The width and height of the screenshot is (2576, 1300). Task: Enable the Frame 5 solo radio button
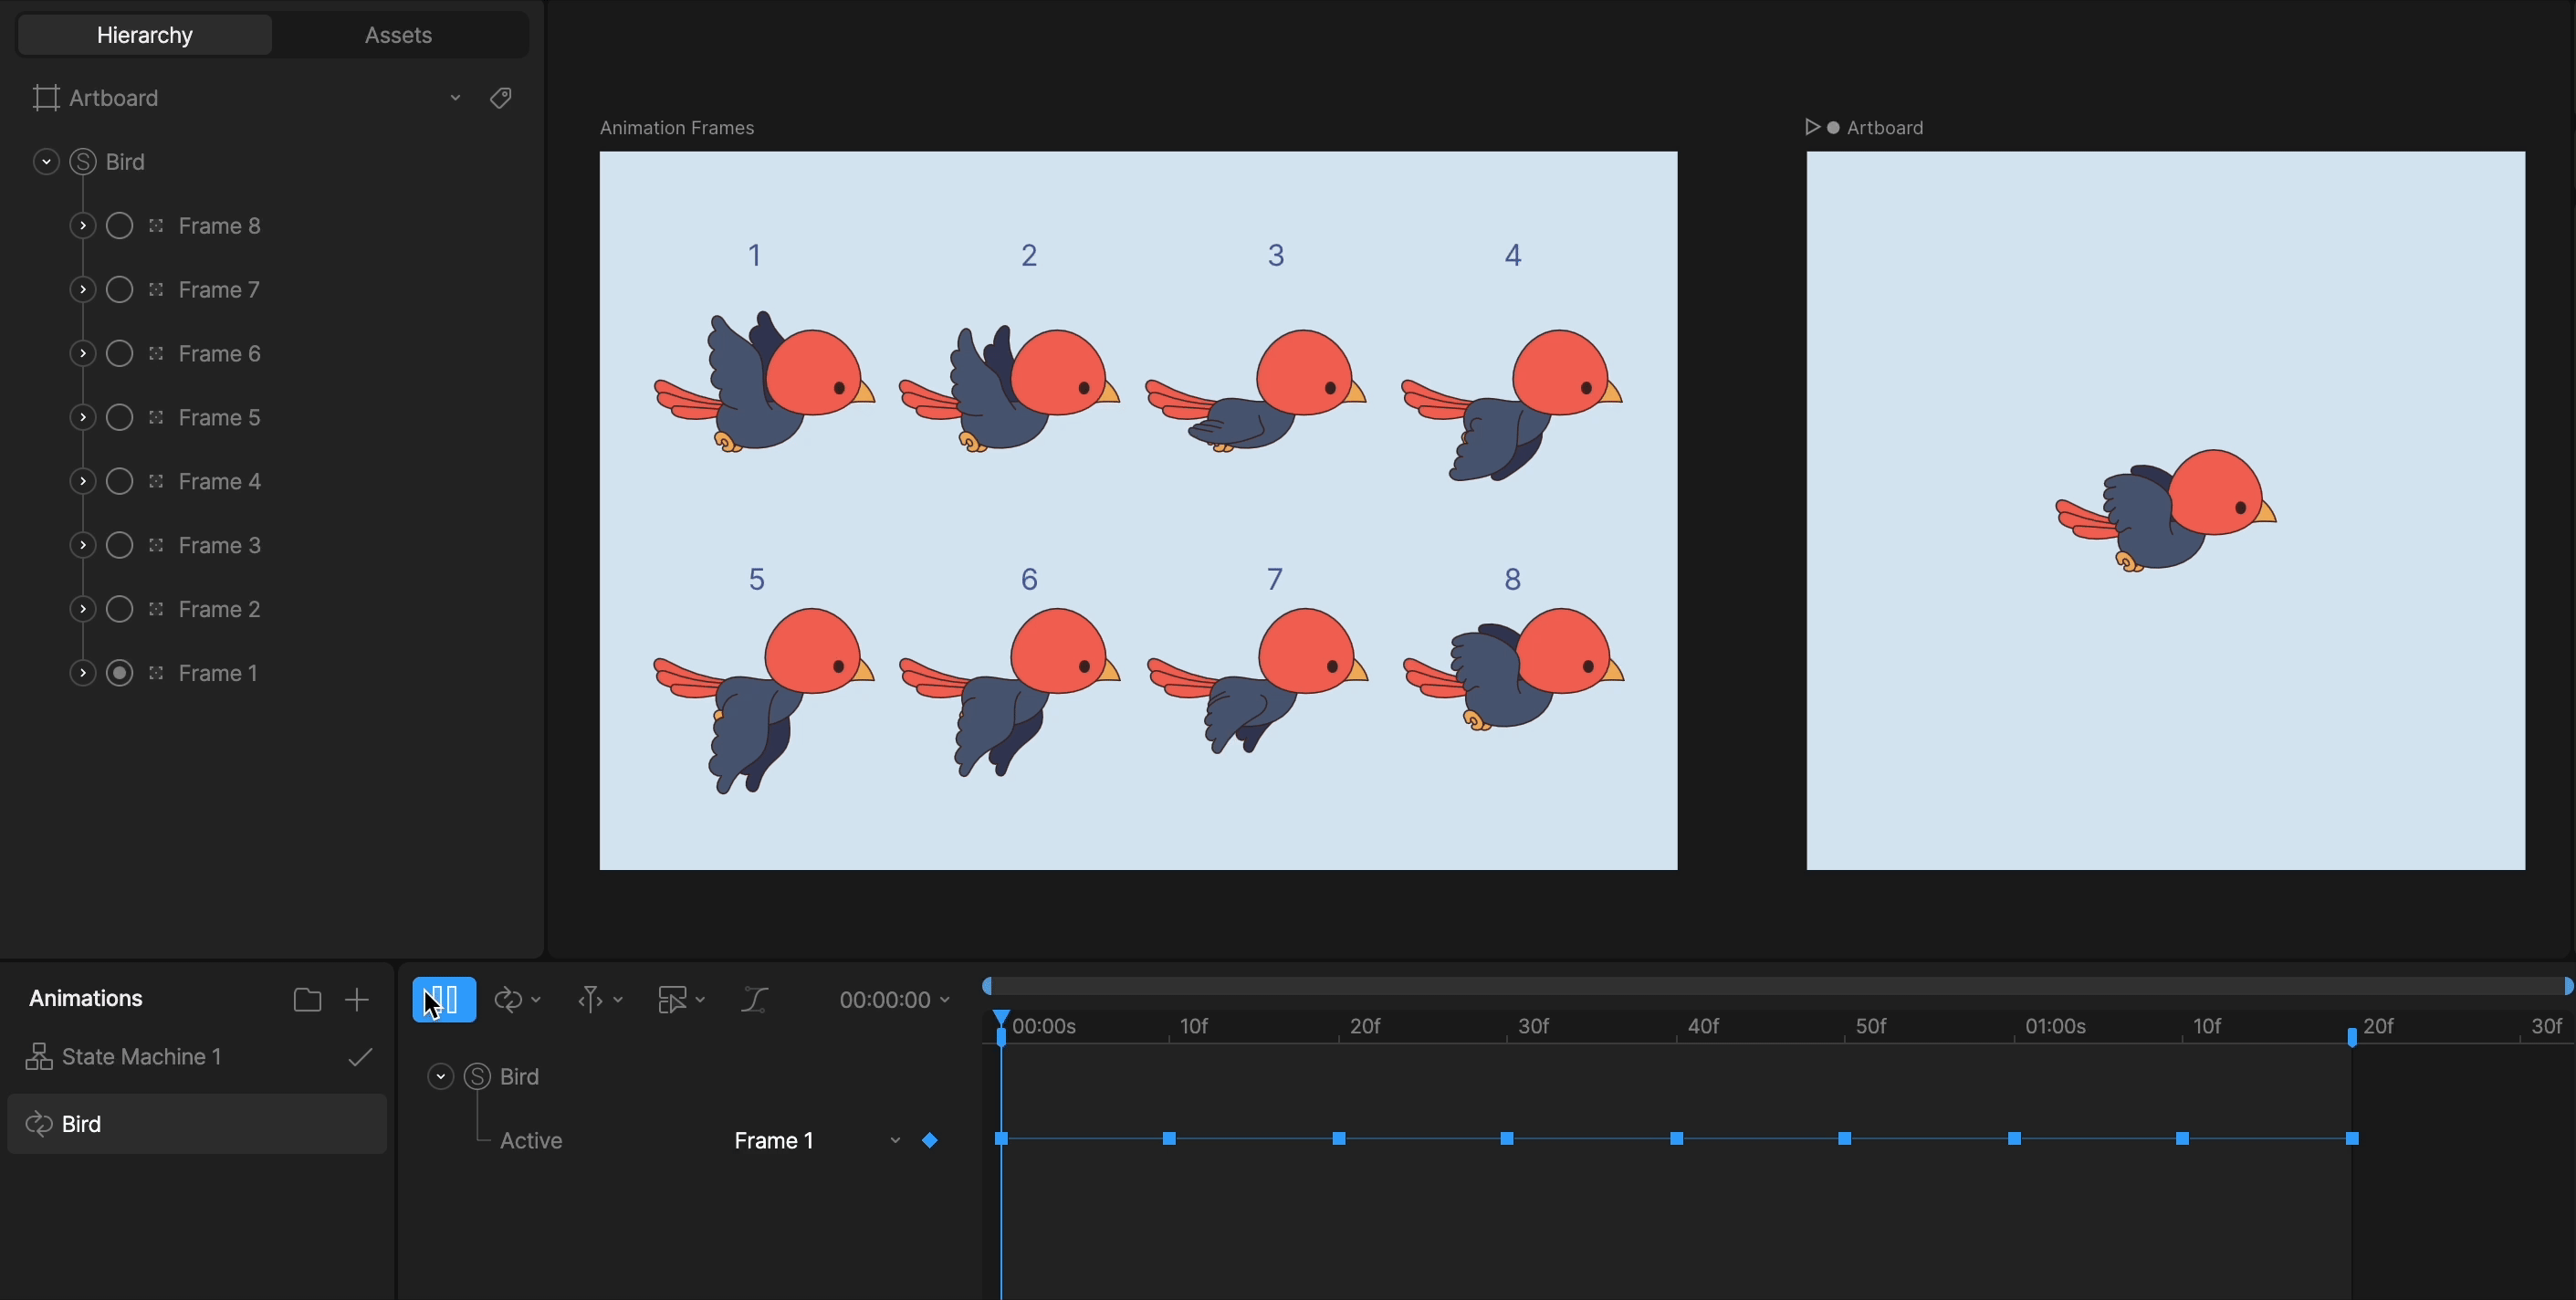[119, 417]
